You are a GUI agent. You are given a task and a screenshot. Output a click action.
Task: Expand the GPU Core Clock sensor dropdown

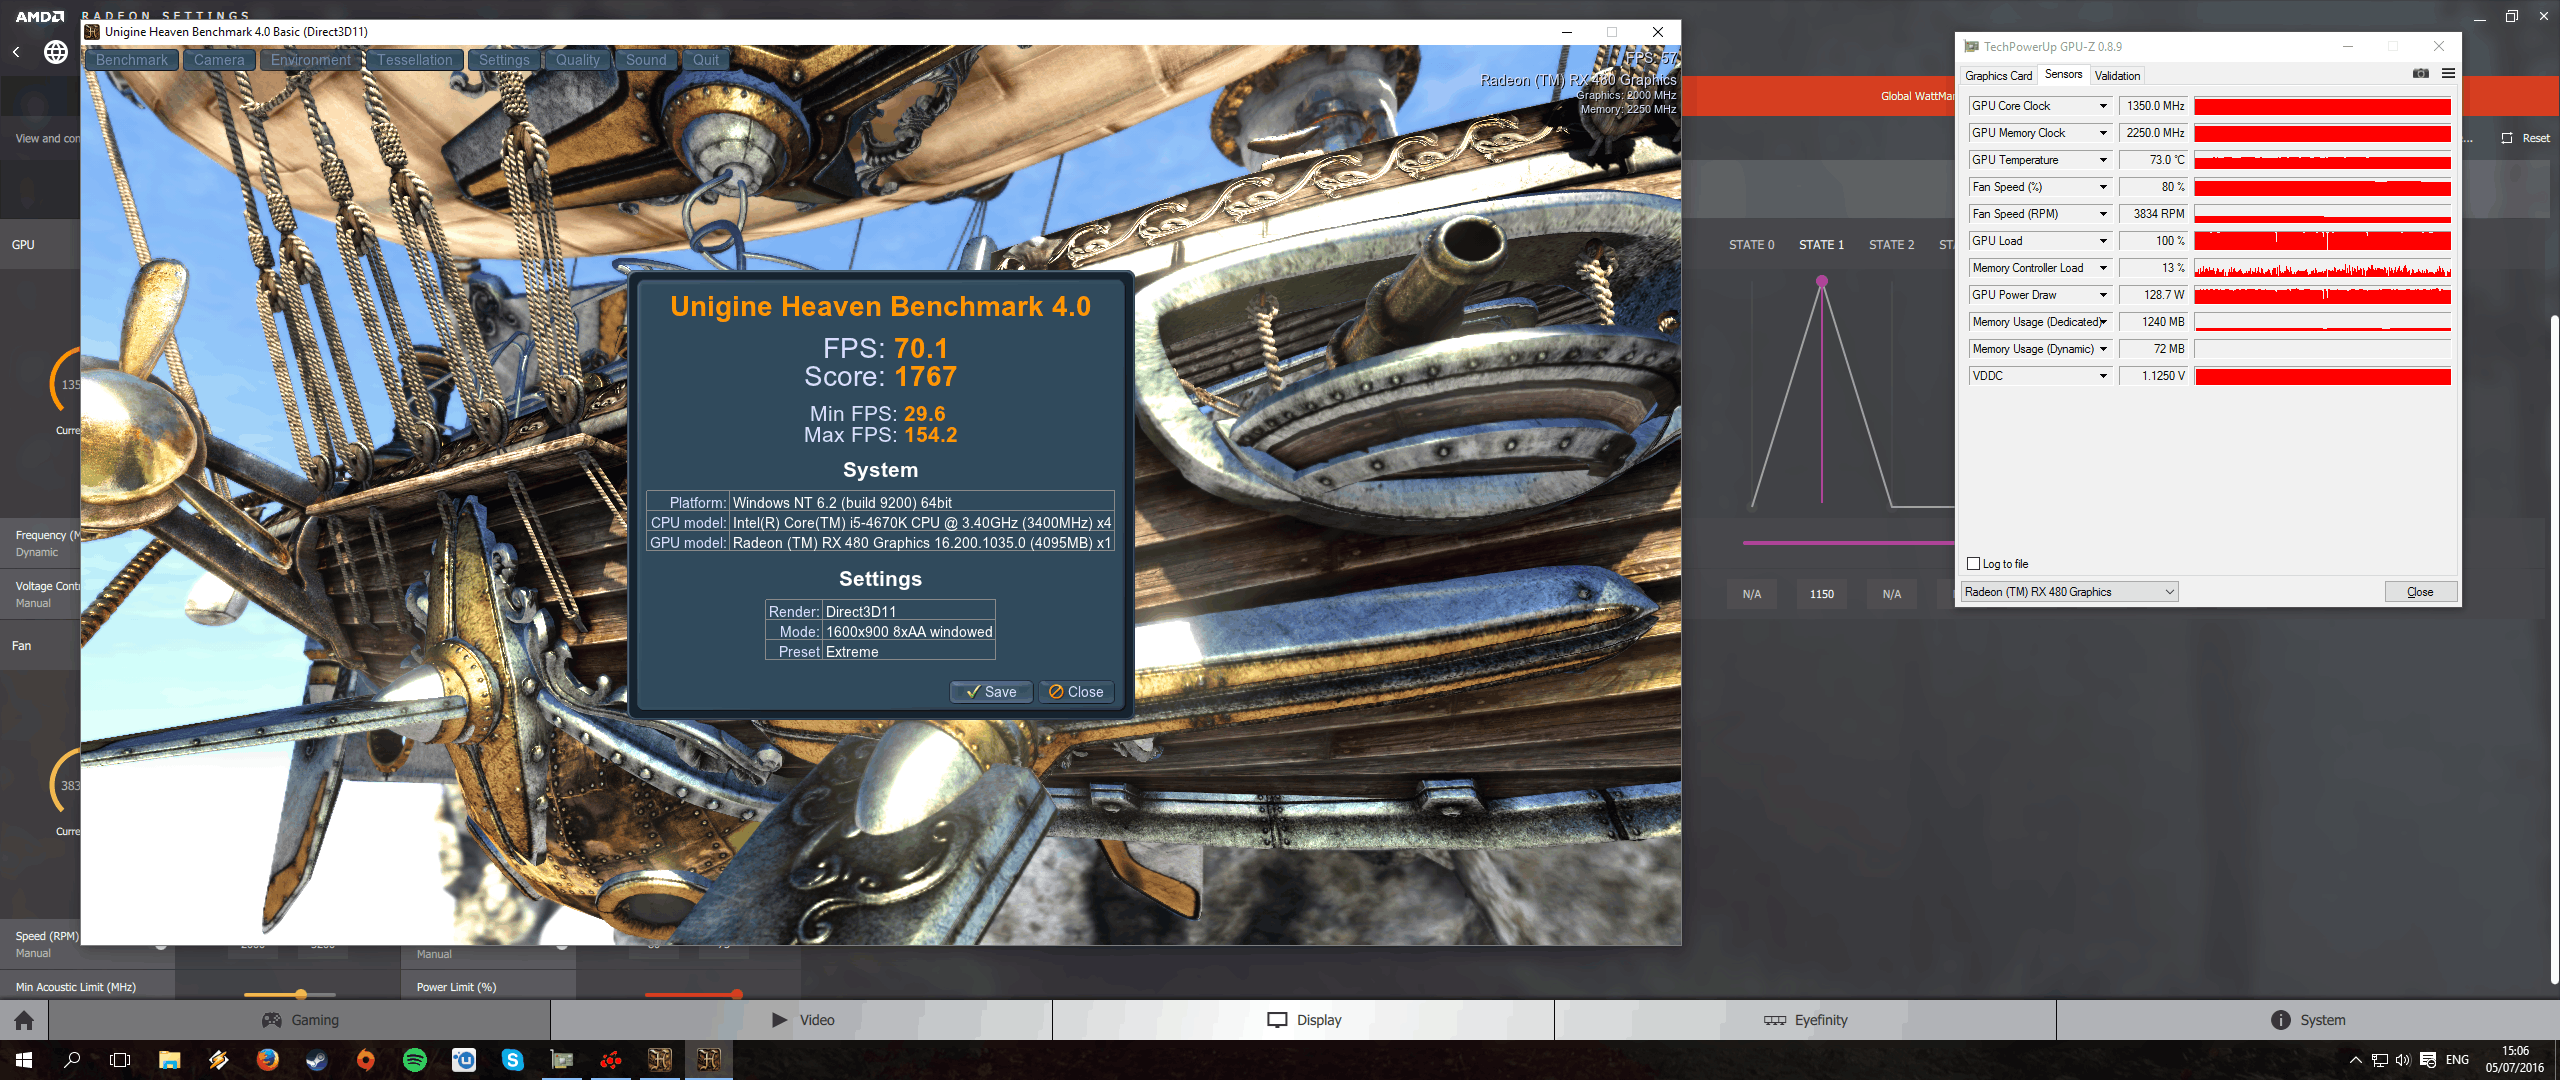click(2103, 106)
